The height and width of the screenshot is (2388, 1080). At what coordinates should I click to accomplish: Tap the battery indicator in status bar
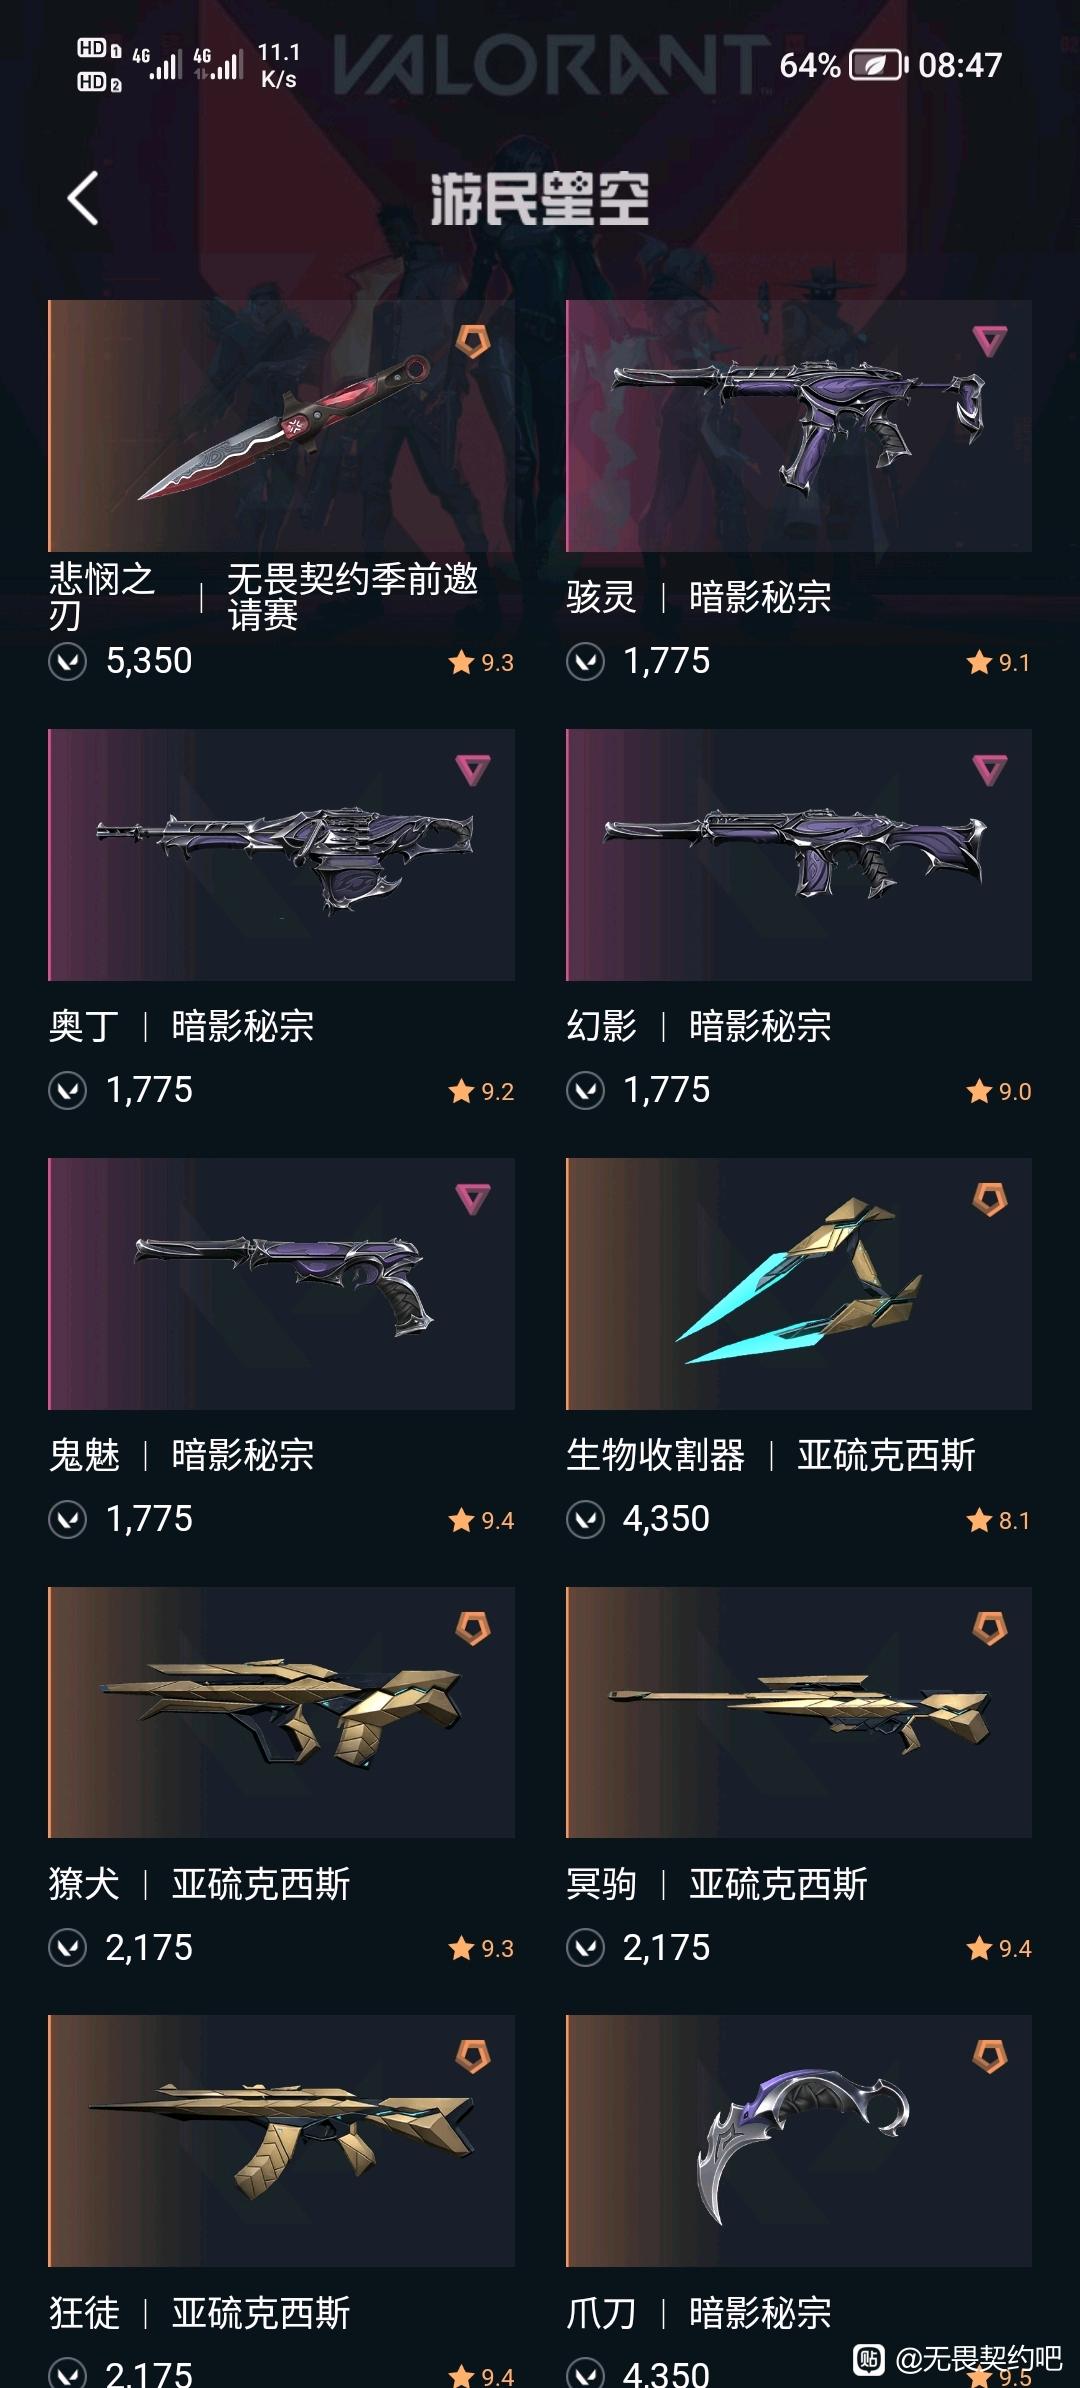click(878, 66)
